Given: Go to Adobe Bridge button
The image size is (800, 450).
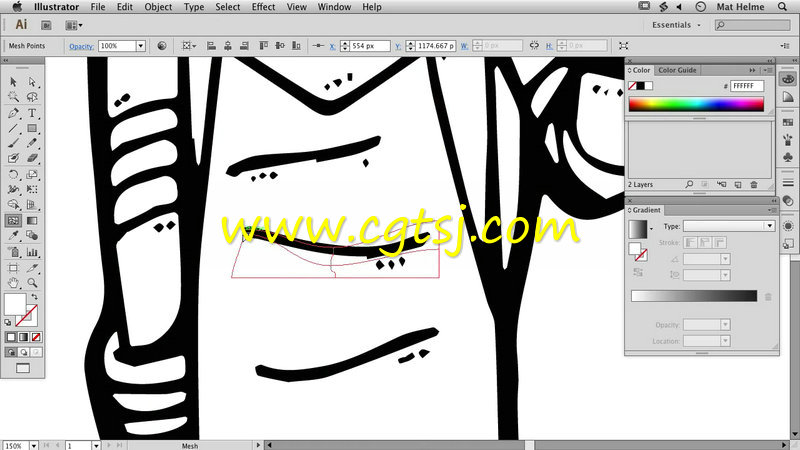Looking at the screenshot, I should point(46,25).
